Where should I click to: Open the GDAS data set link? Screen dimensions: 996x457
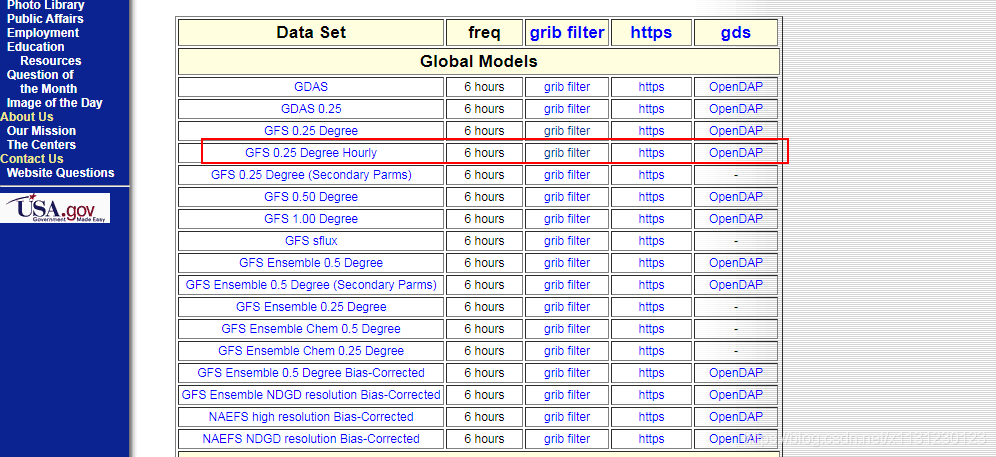coord(311,87)
